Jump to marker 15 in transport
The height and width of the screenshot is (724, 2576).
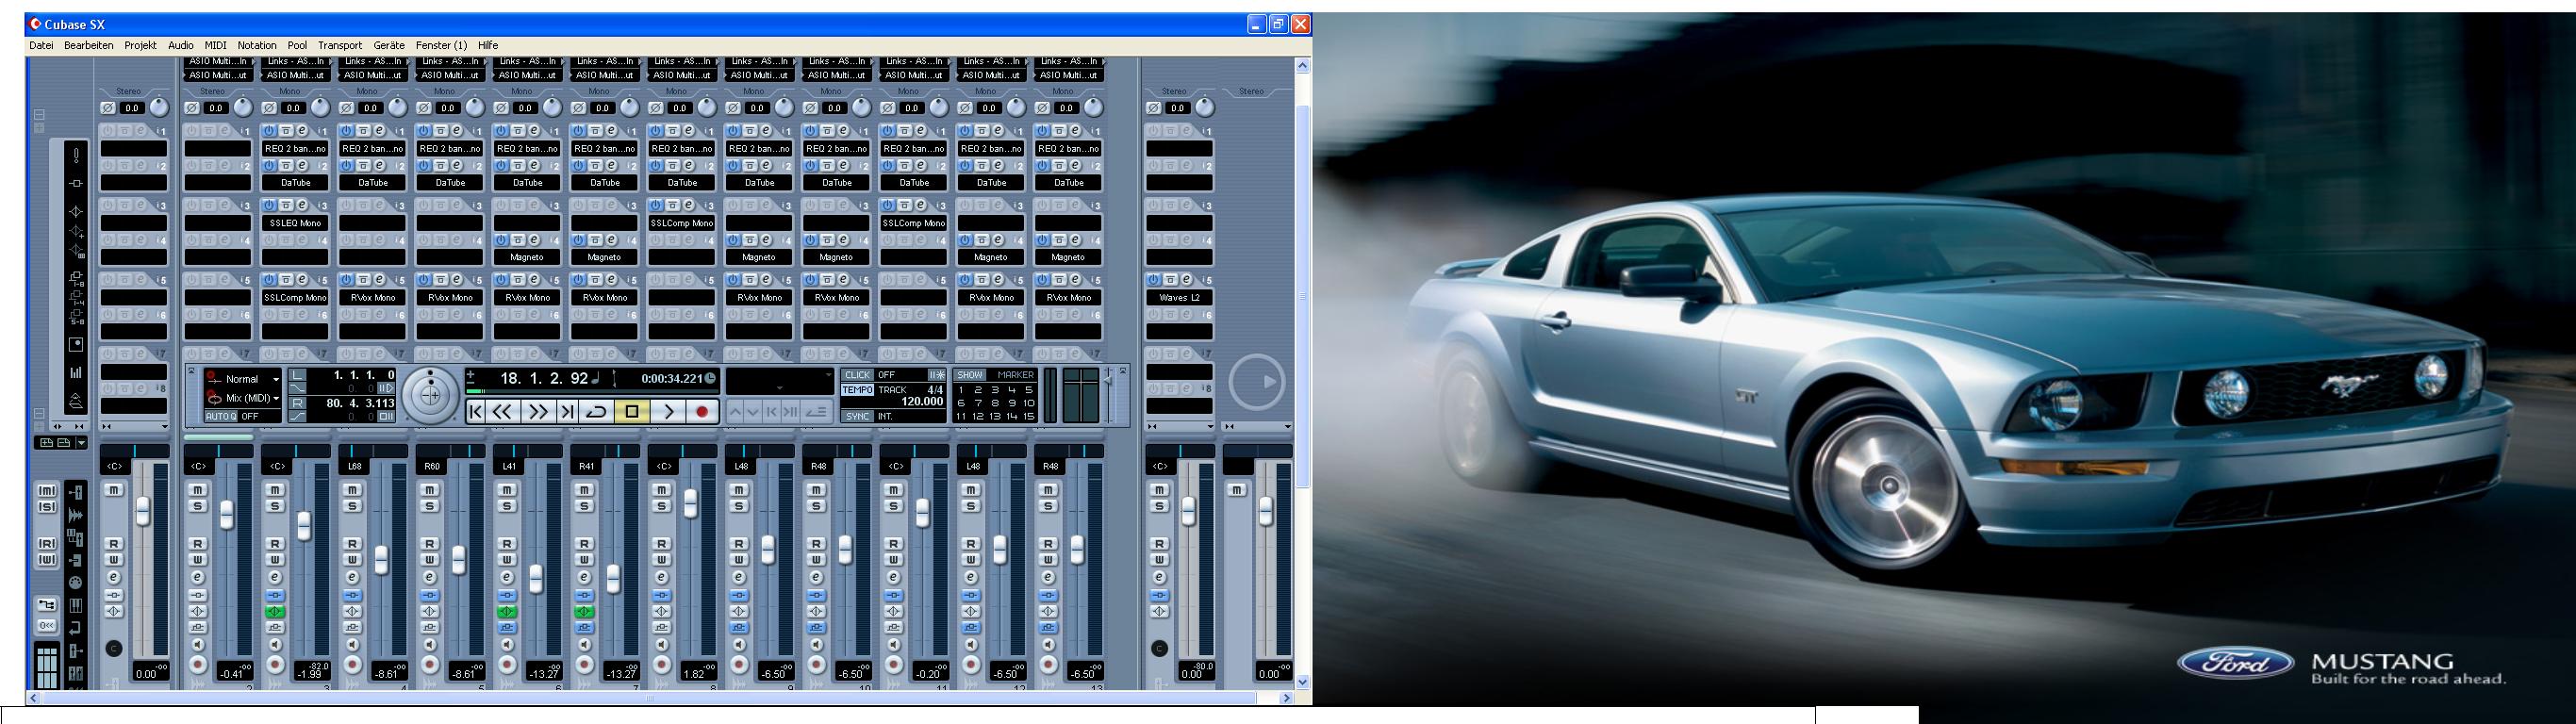(1029, 416)
